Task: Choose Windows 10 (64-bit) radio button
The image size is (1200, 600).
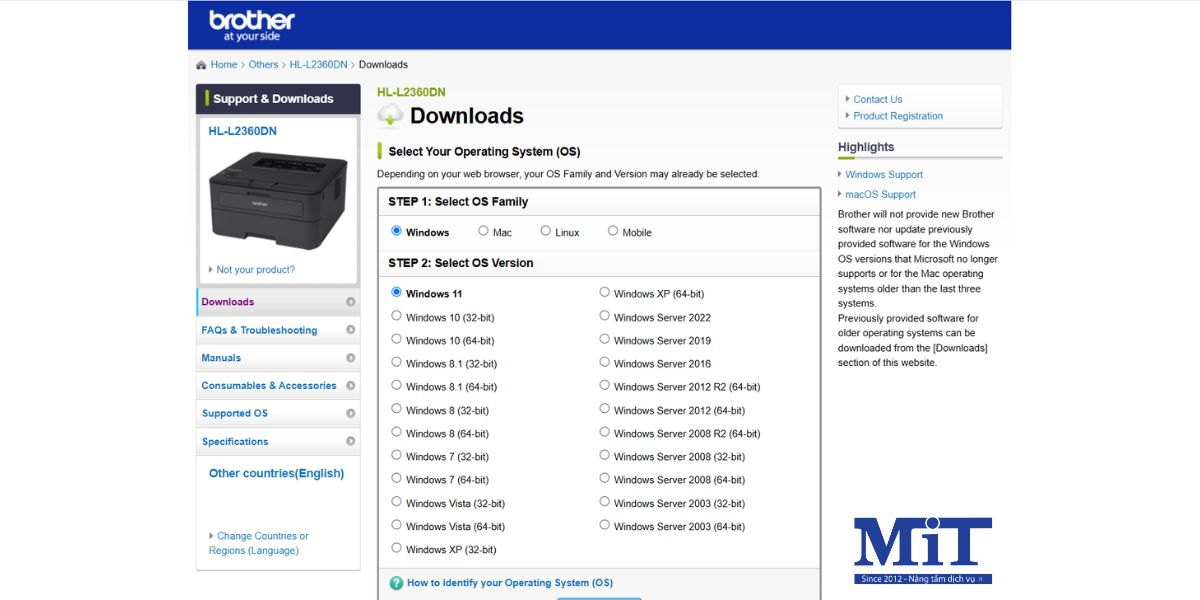Action: (x=397, y=339)
